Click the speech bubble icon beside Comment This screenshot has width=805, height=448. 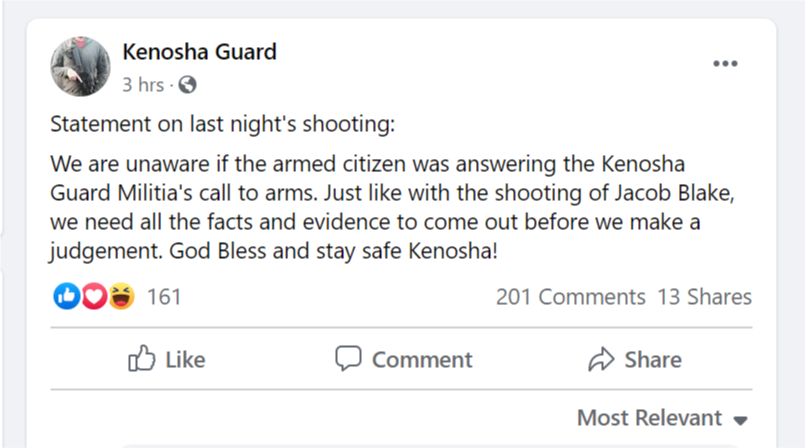tap(348, 359)
